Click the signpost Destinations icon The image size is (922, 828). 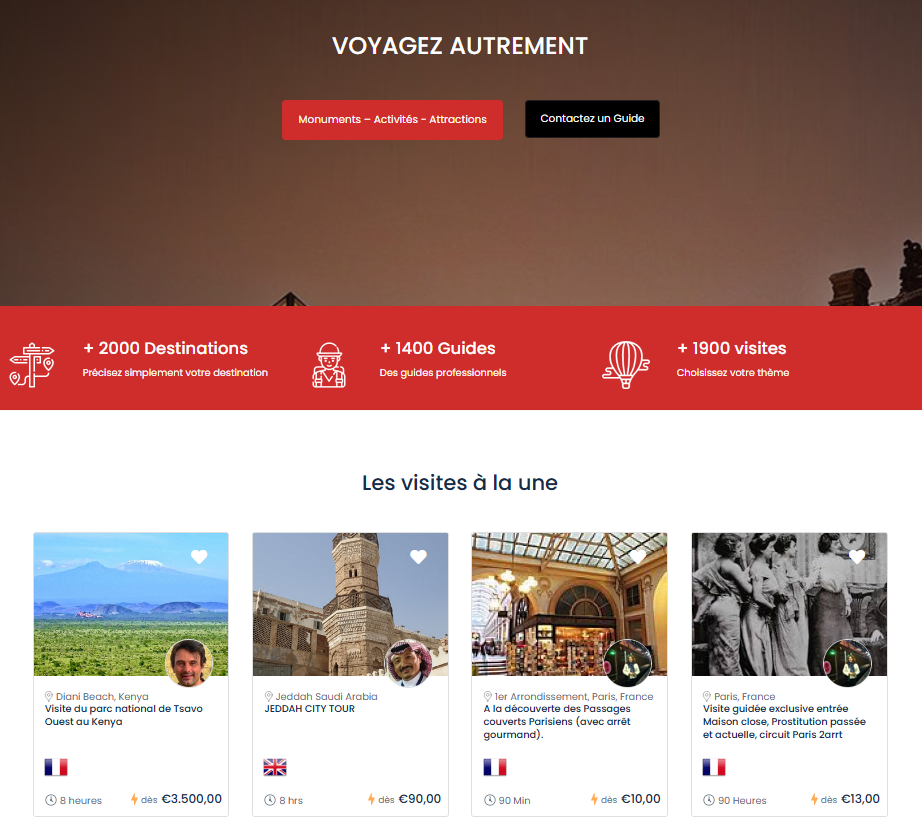pos(32,365)
